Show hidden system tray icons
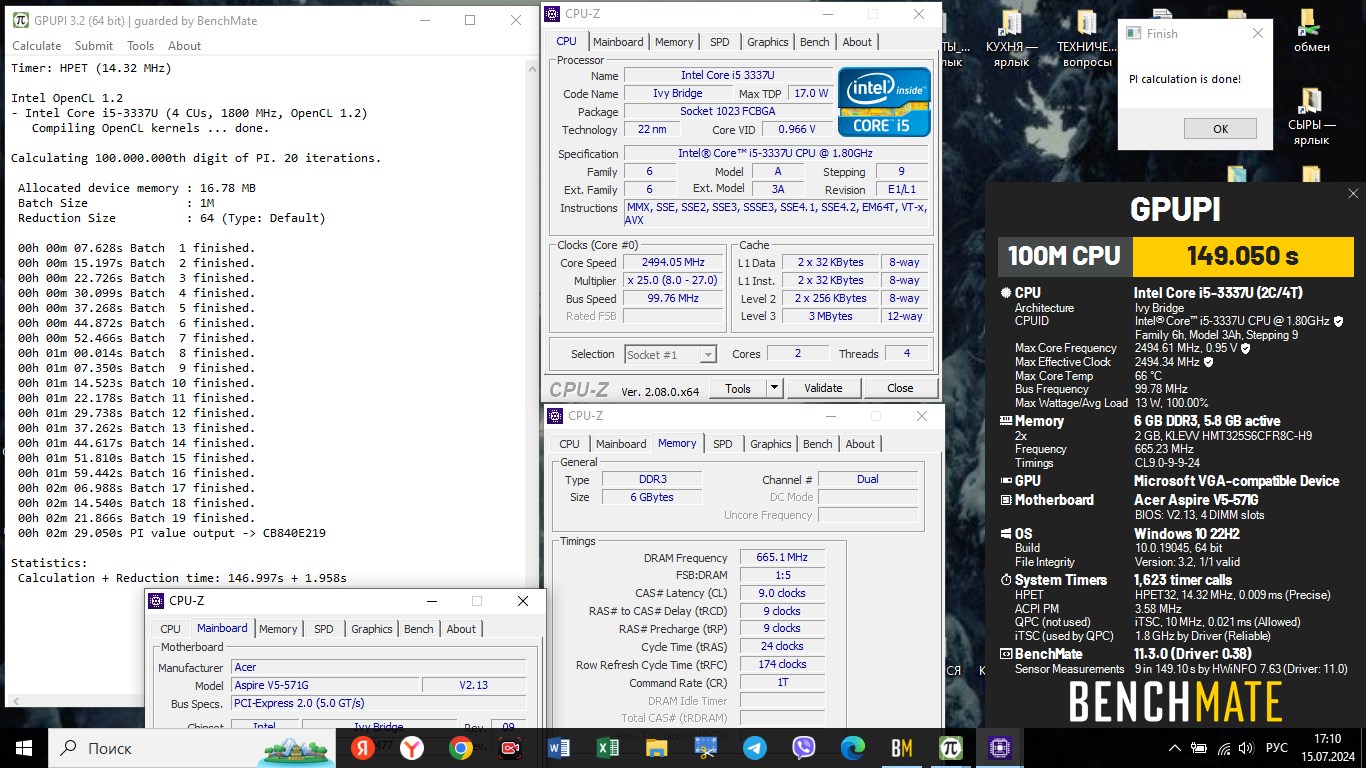This screenshot has width=1366, height=768. point(1175,748)
